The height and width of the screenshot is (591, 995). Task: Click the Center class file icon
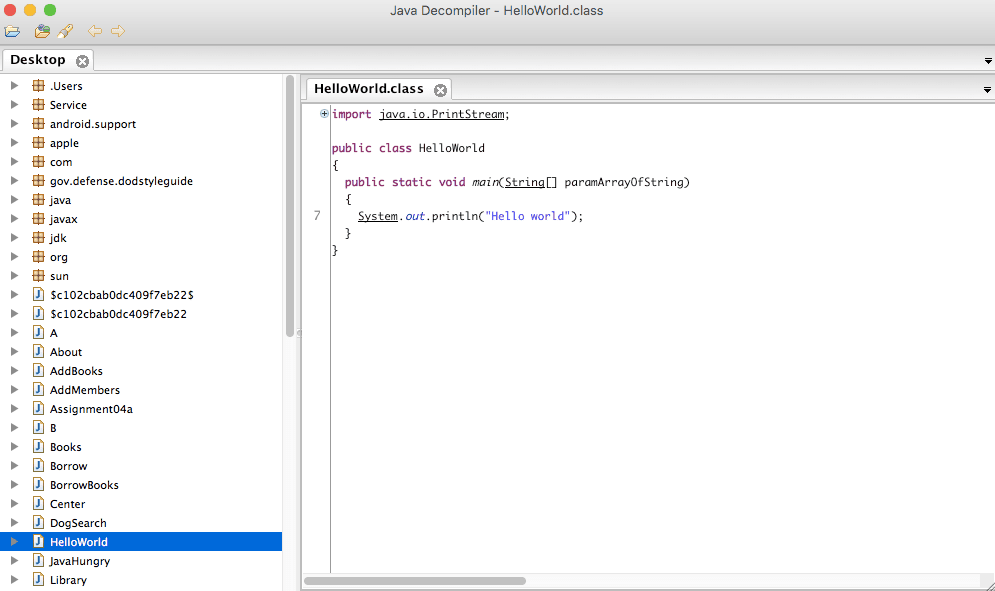[x=39, y=504]
